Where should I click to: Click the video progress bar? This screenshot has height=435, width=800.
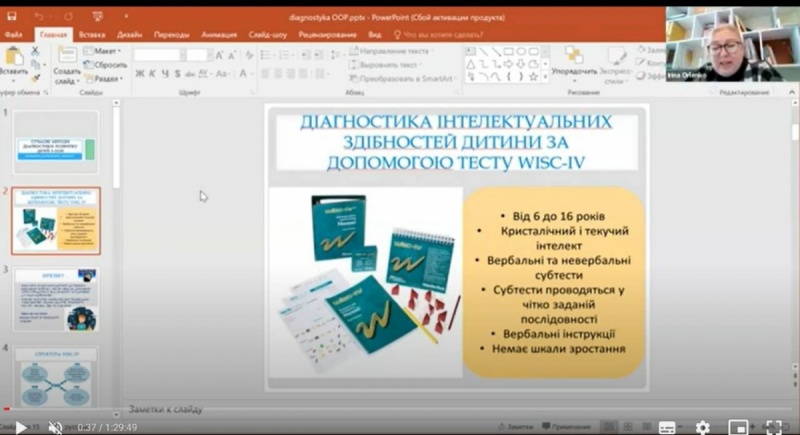pyautogui.click(x=400, y=417)
